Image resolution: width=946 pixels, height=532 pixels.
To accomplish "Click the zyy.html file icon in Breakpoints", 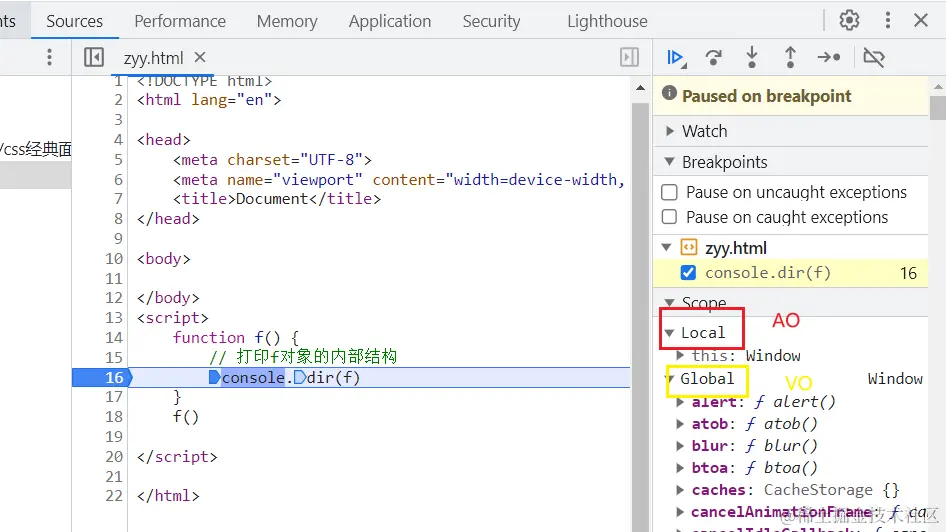I will click(688, 247).
